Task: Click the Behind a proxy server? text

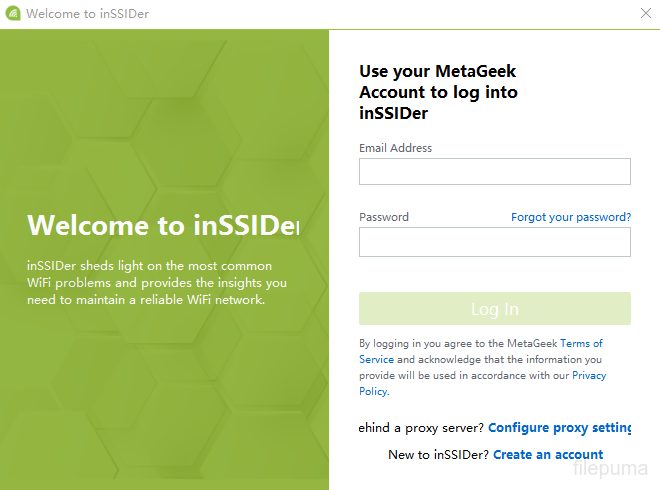Action: pyautogui.click(x=422, y=428)
